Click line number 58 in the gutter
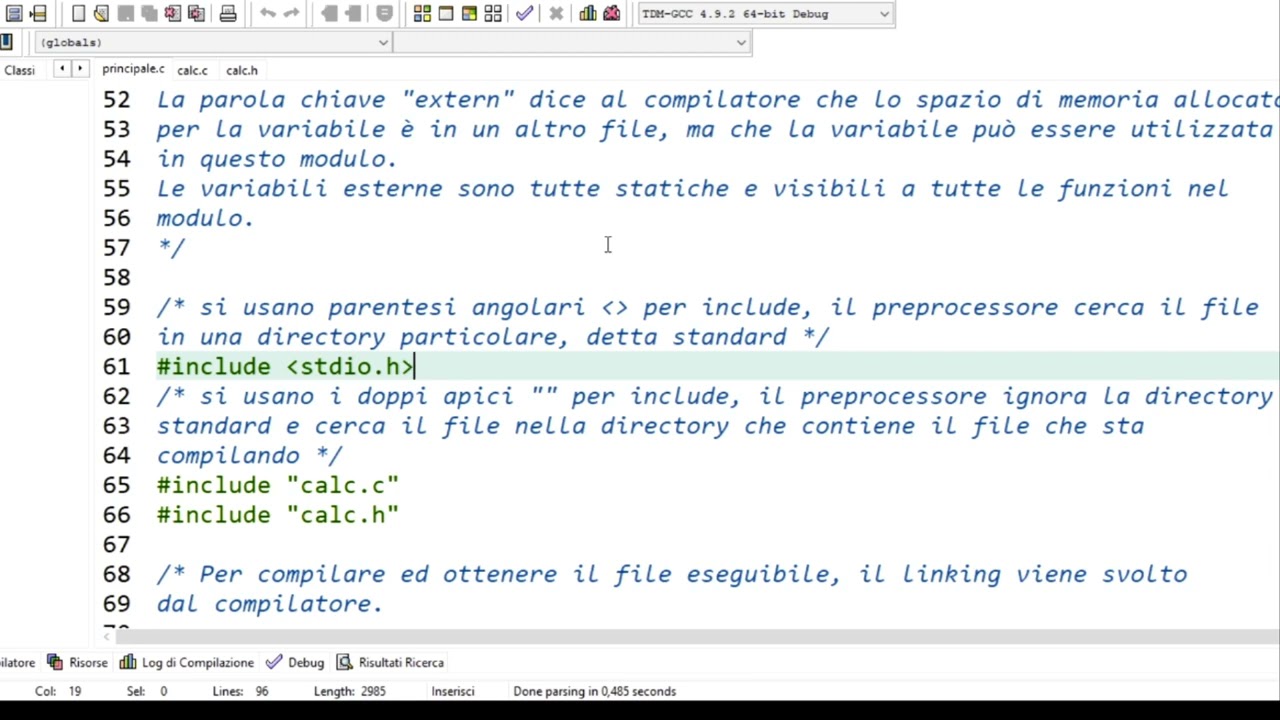Viewport: 1280px width, 720px height. 116,277
